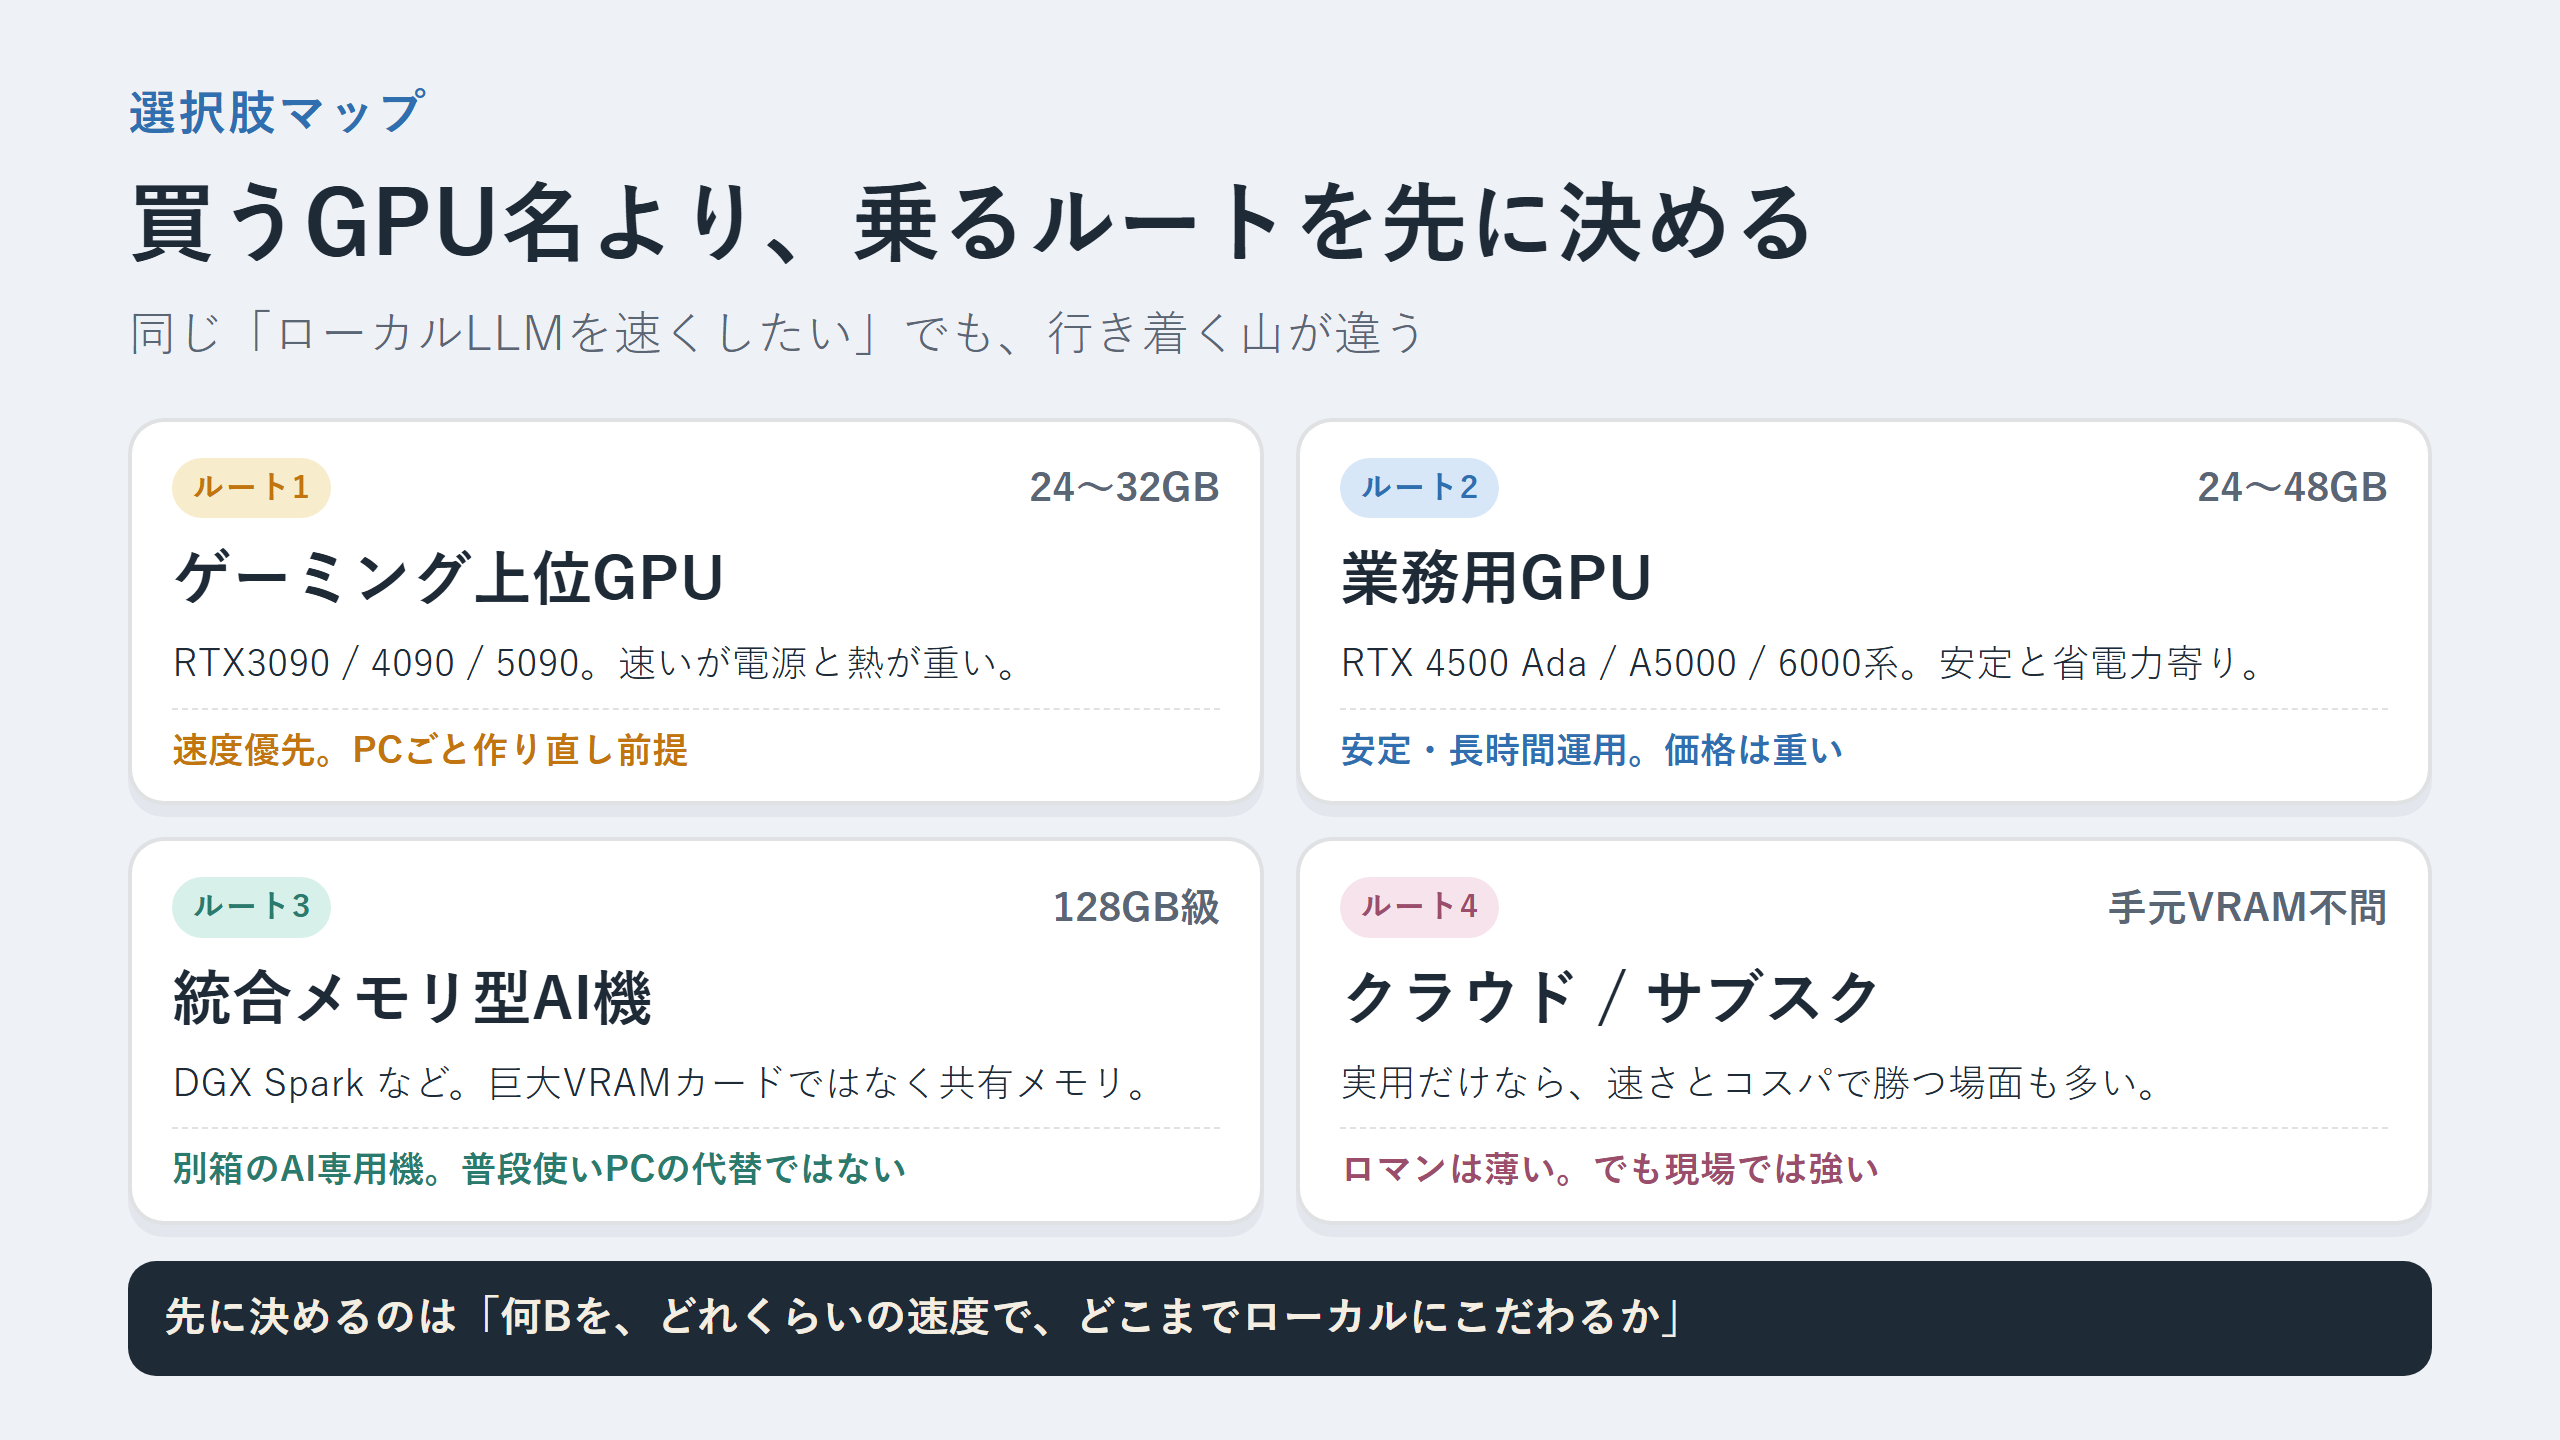Image resolution: width=2560 pixels, height=1440 pixels.
Task: Select the ゲーミング上位GPU card title
Action: tap(448, 578)
